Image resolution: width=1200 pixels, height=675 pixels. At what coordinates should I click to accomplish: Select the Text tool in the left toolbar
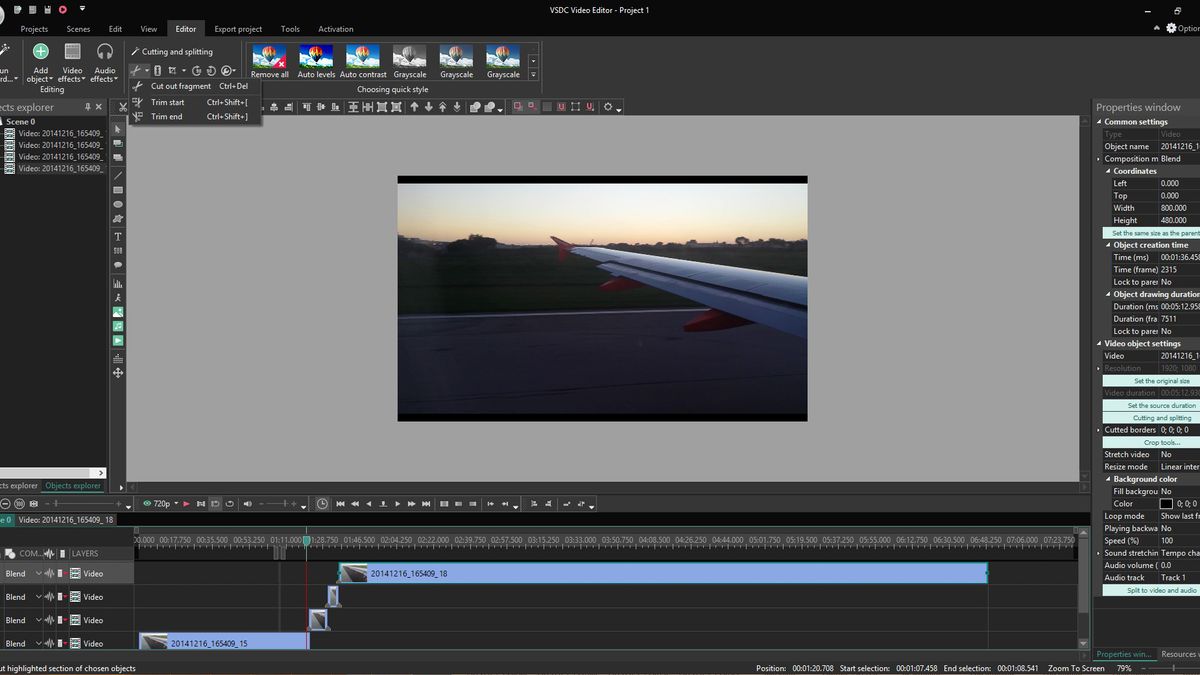pyautogui.click(x=117, y=236)
